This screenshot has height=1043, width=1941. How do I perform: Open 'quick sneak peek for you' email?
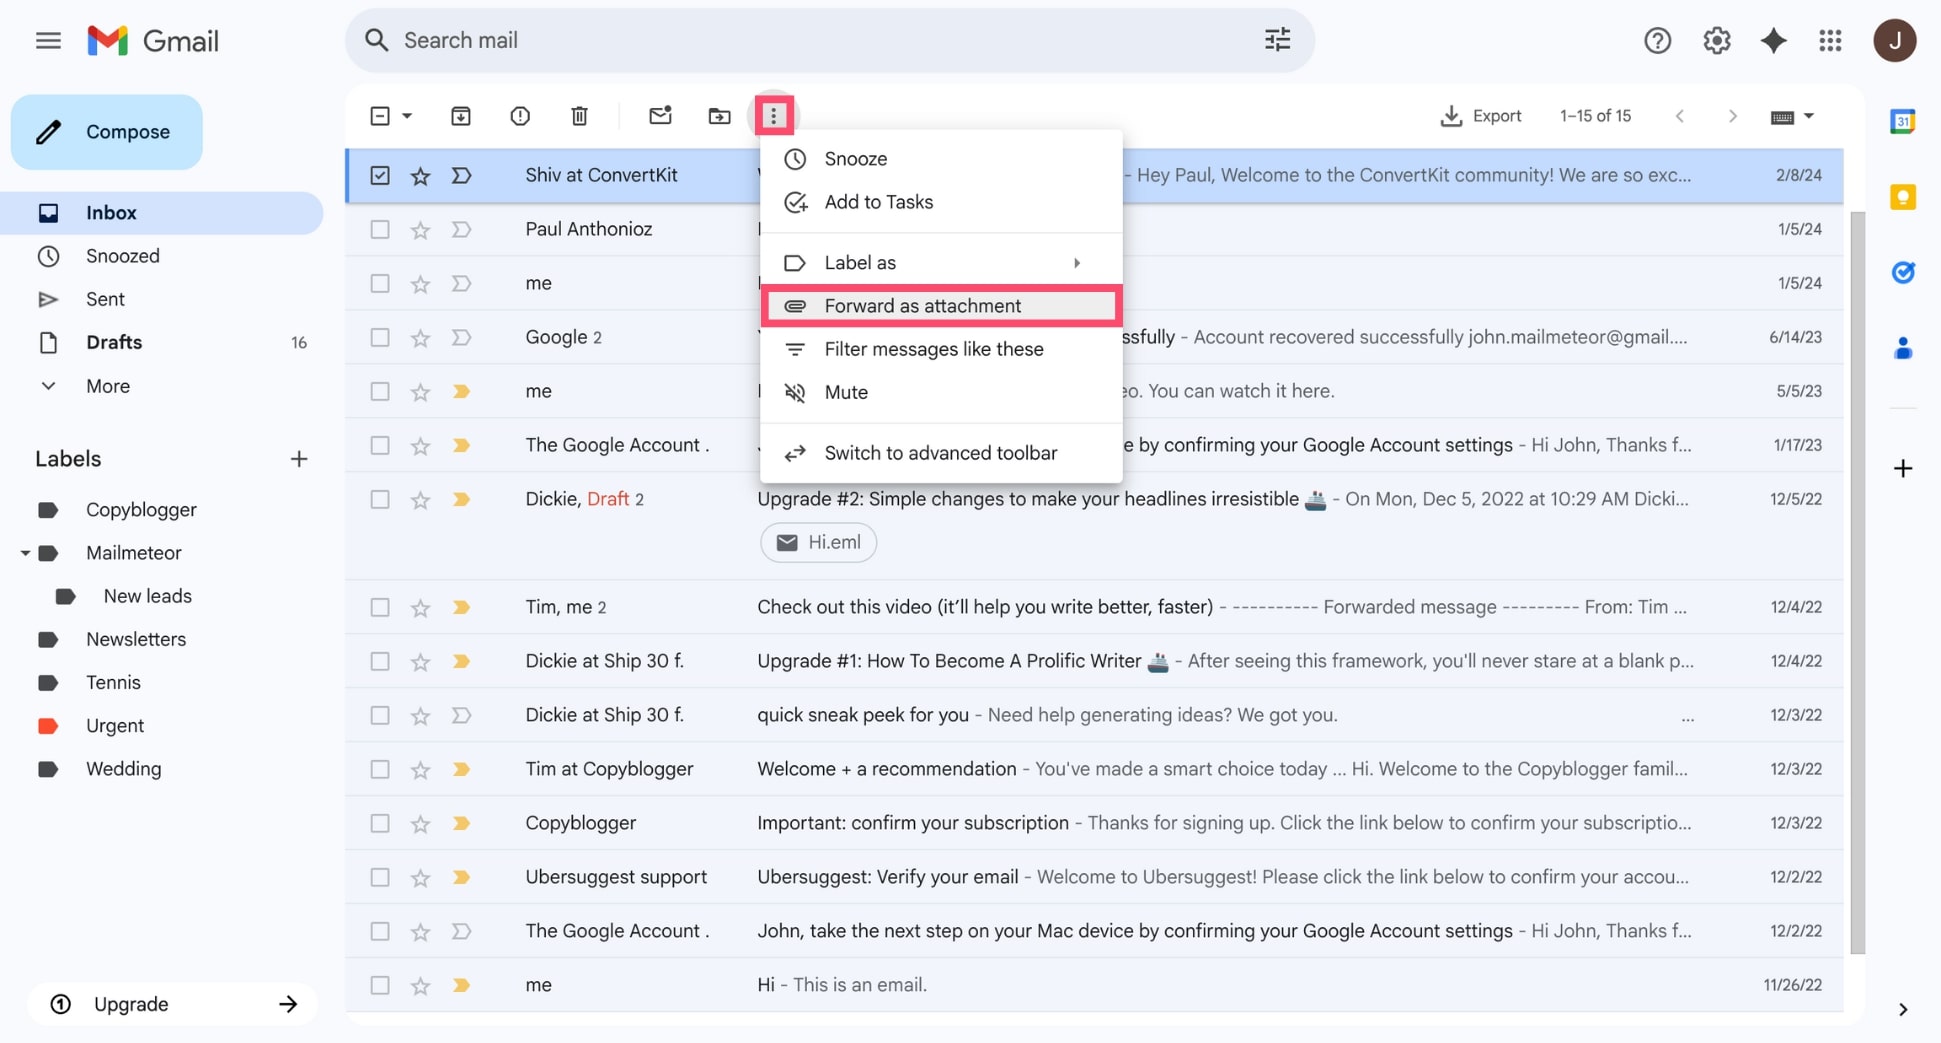pos(1094,716)
